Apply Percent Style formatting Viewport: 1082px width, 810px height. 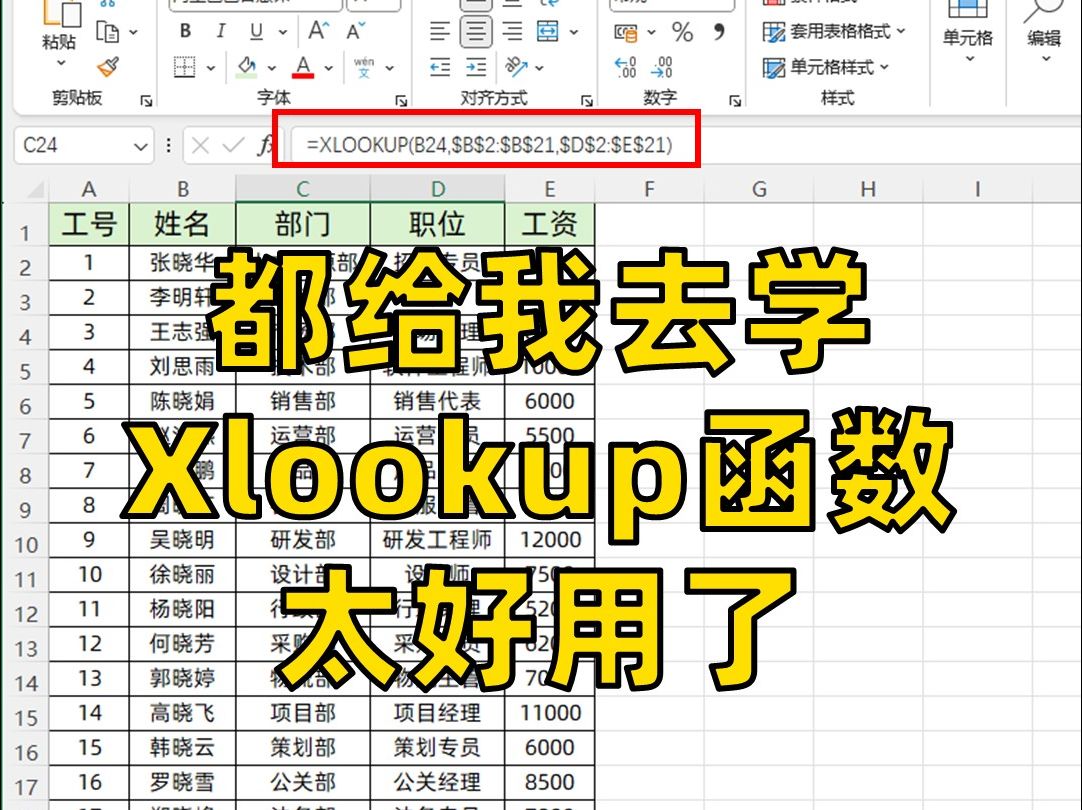click(x=684, y=33)
